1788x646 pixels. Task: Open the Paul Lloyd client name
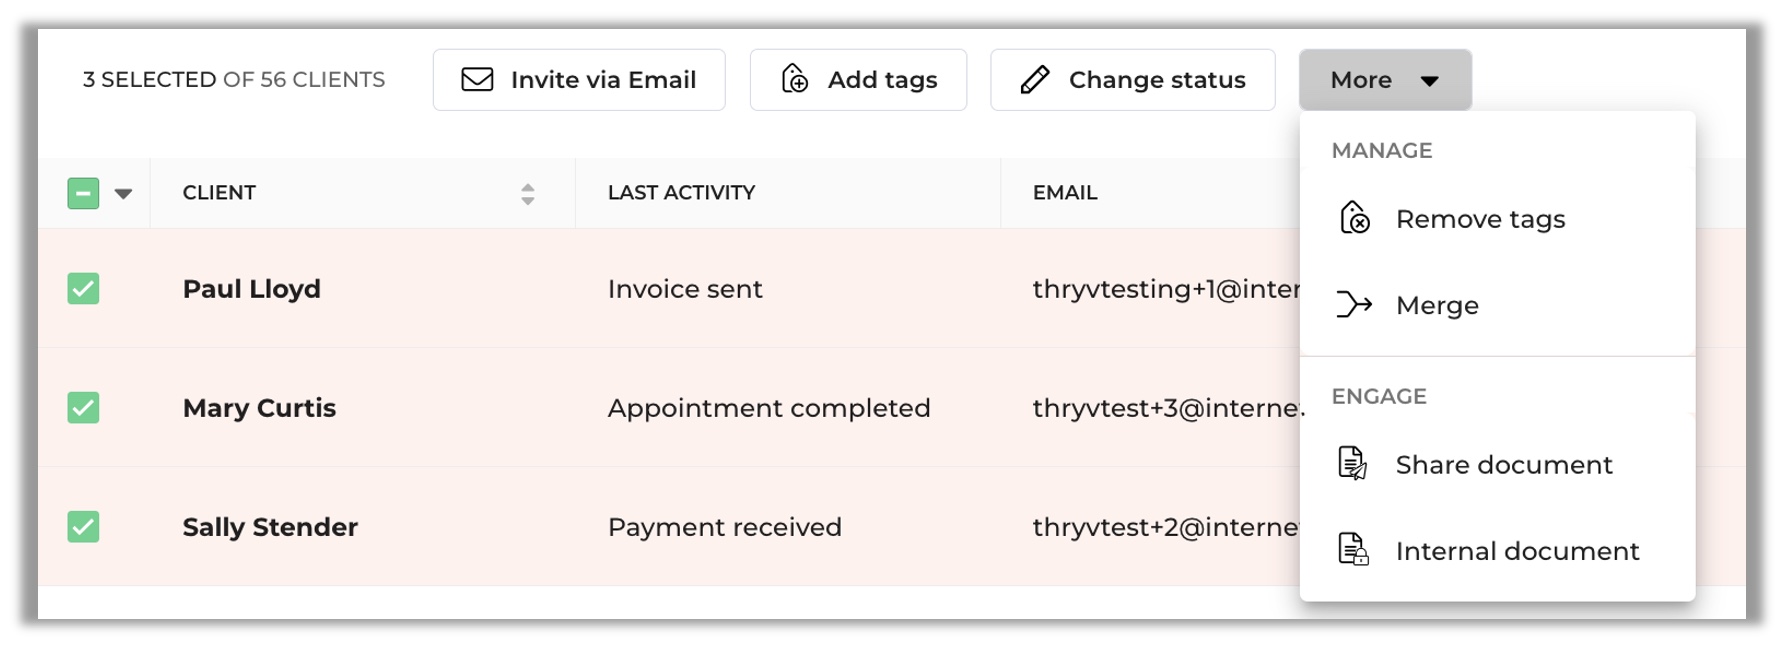[x=252, y=289]
